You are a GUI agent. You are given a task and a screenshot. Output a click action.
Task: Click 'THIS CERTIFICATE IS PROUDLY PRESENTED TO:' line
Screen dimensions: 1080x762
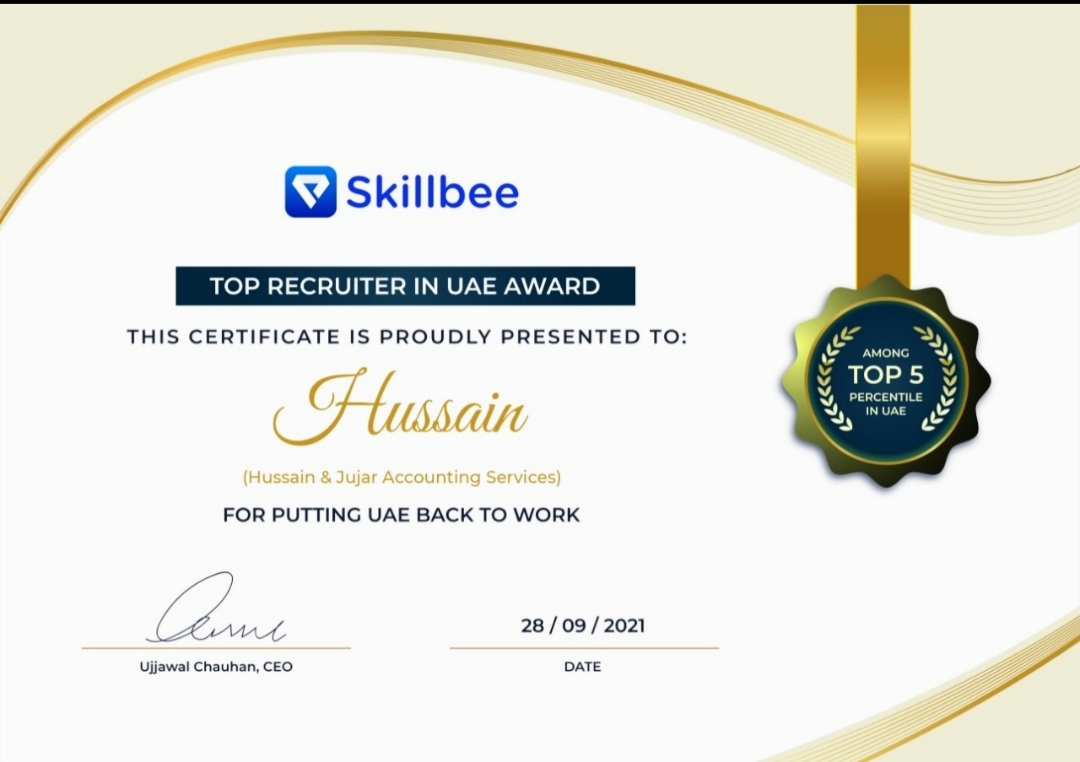coord(406,337)
